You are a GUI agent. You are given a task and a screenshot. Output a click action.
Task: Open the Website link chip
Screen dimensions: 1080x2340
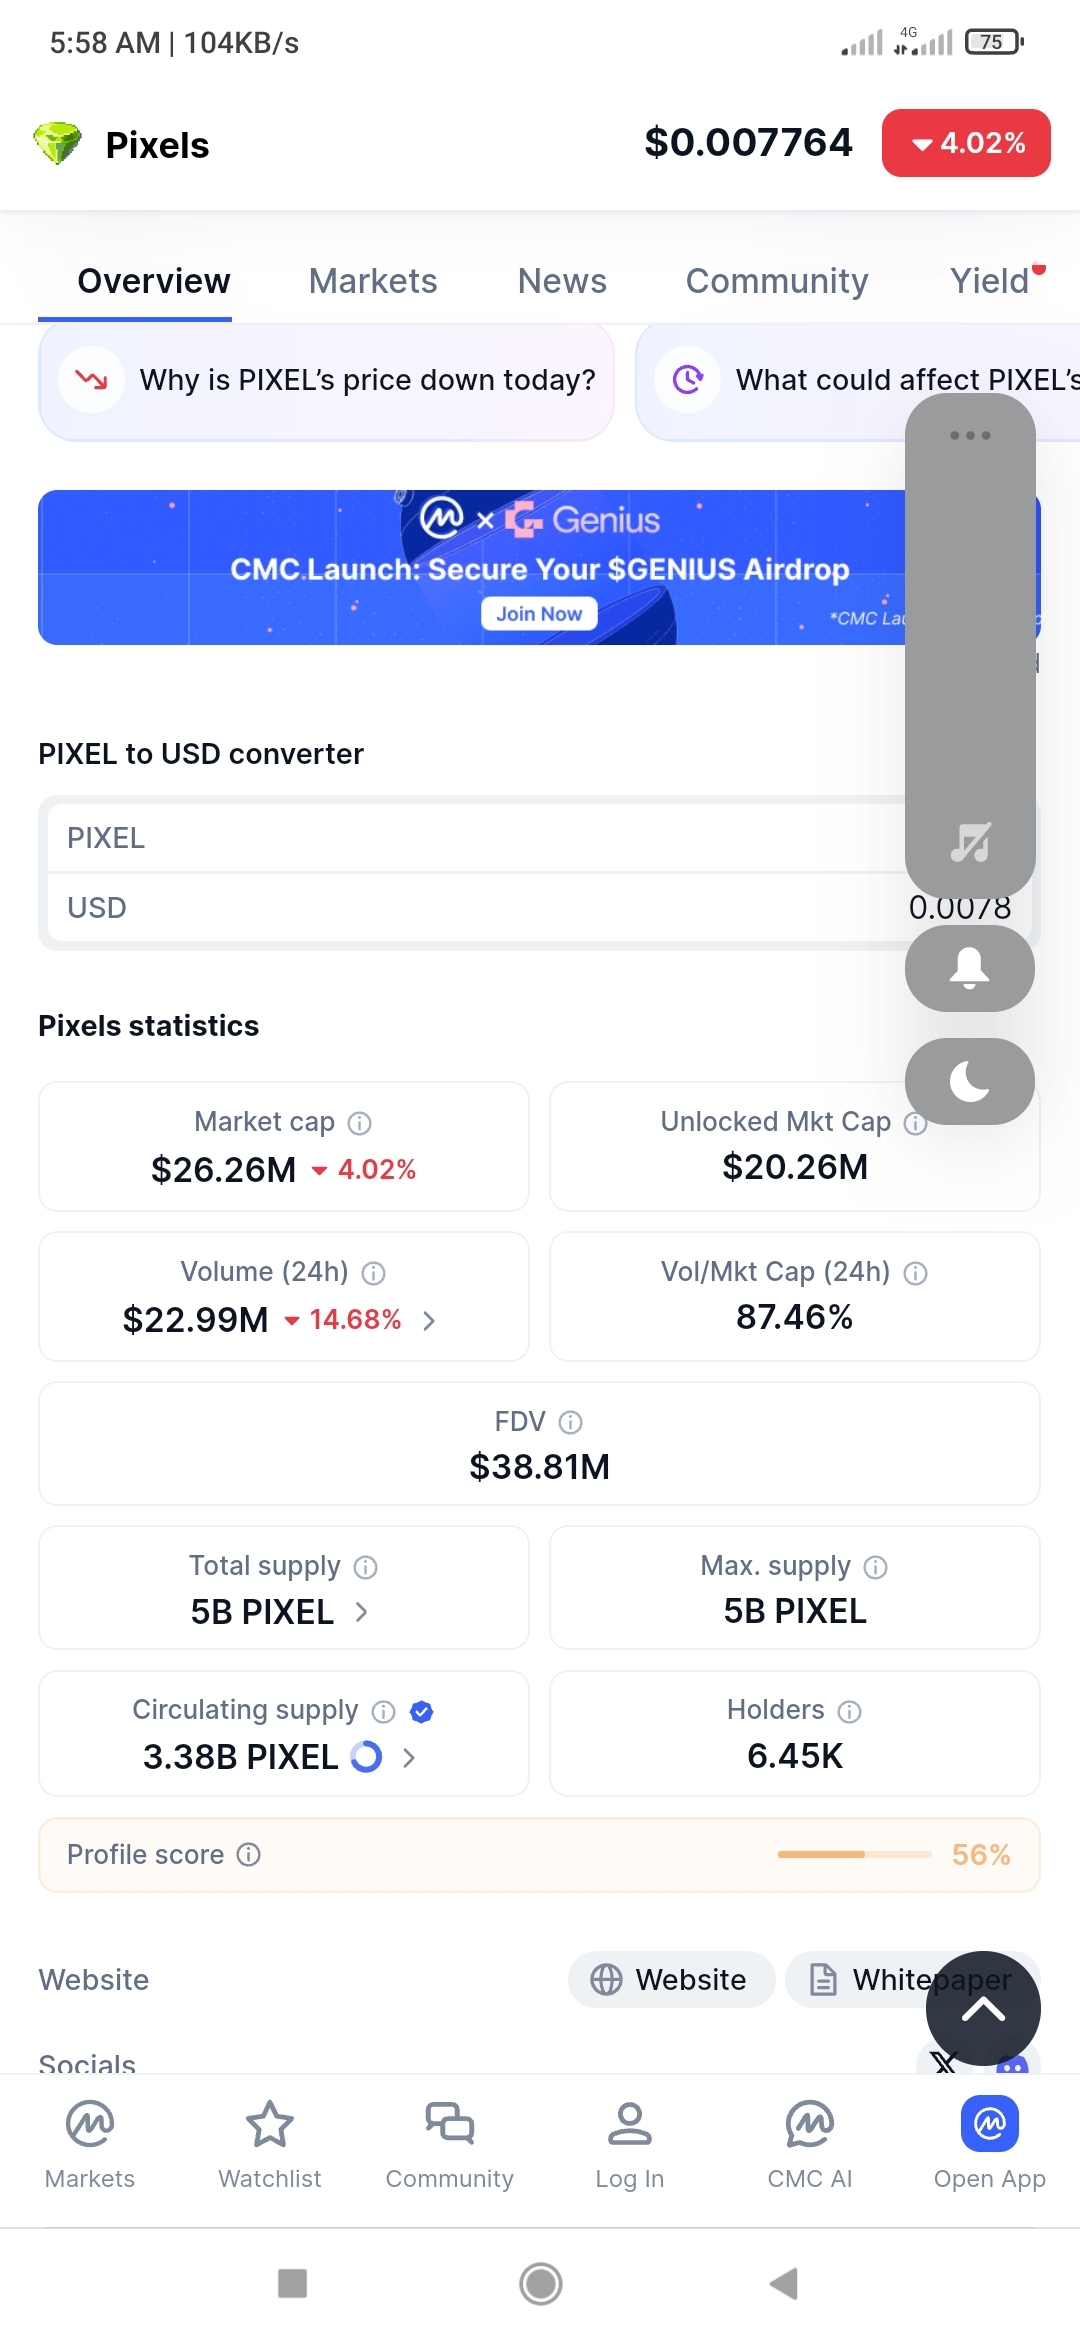coord(671,1980)
